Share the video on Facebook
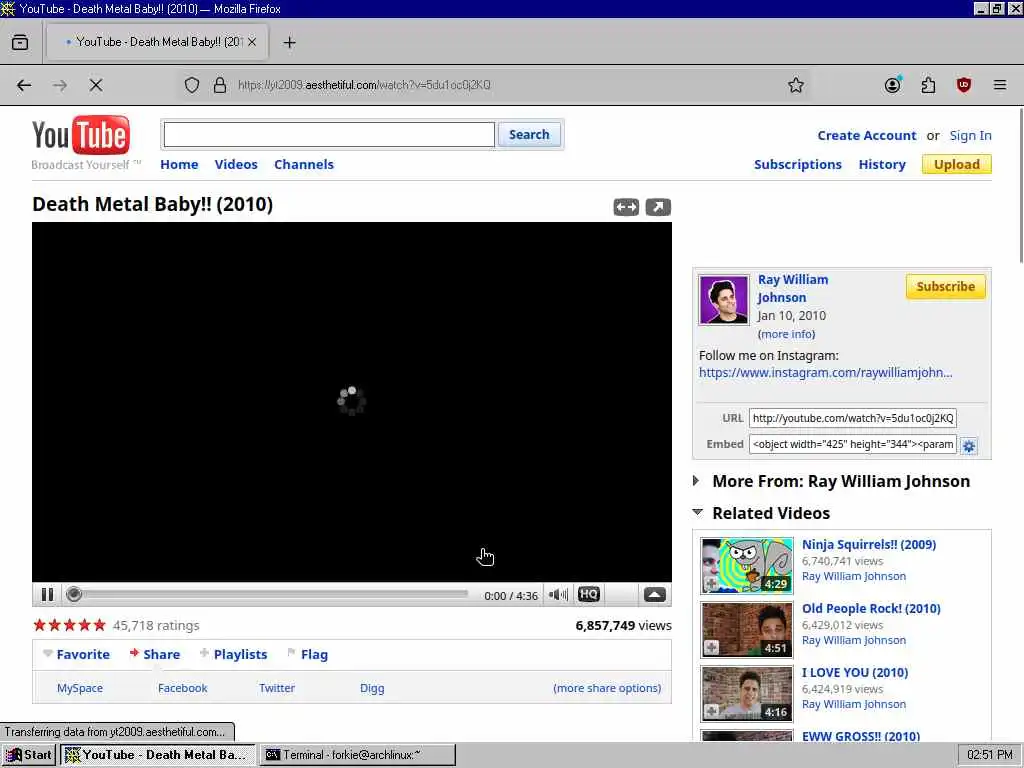This screenshot has height=768, width=1024. (x=182, y=688)
